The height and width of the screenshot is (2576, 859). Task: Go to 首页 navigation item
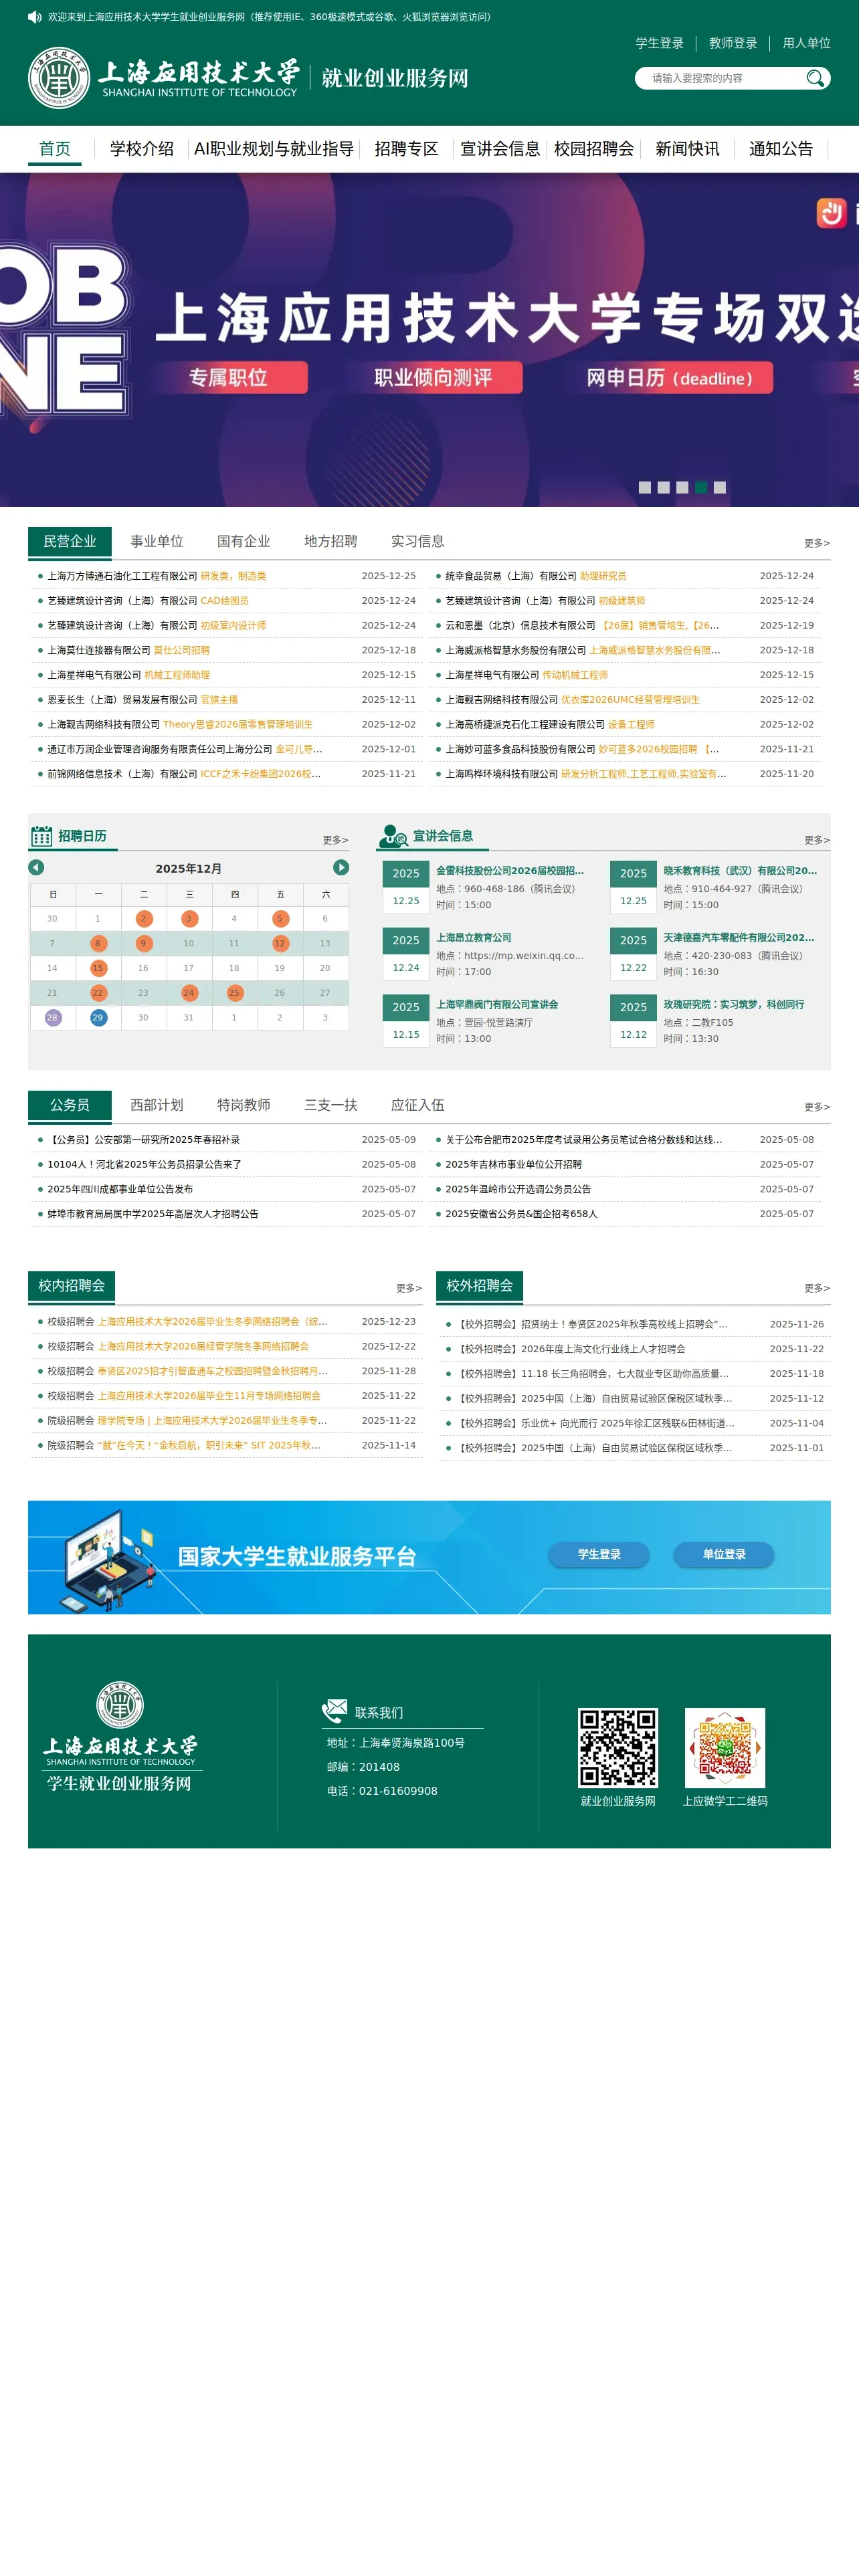(55, 149)
